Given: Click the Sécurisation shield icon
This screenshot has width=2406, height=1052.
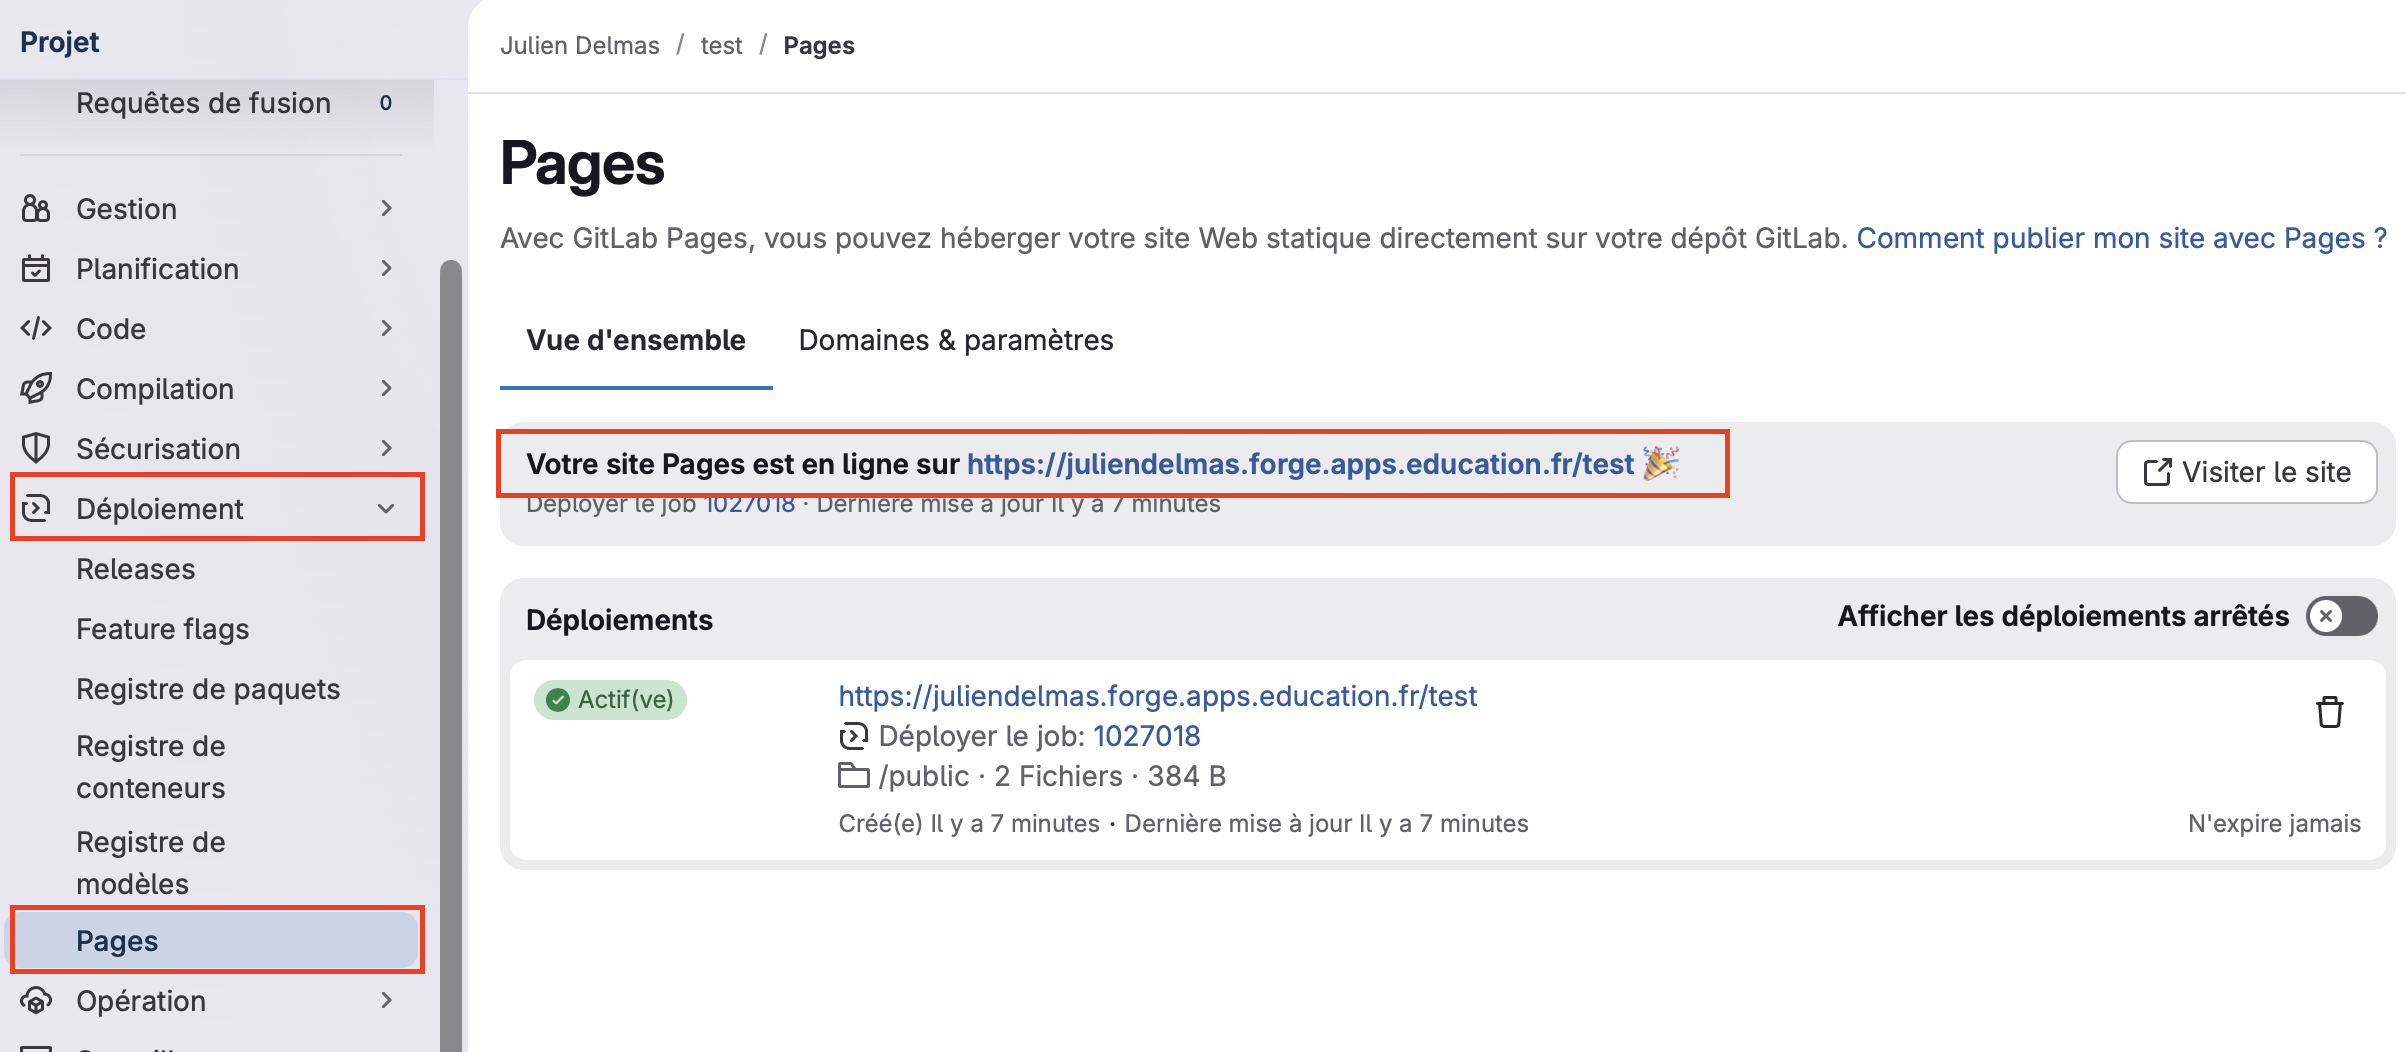Looking at the screenshot, I should 36,449.
